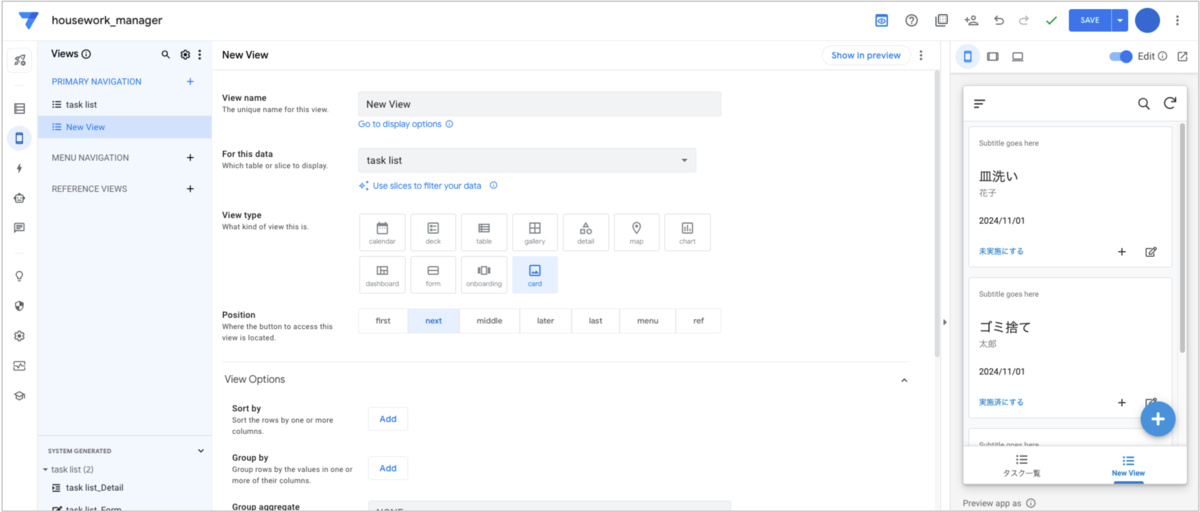Set position to middle
Screen dimensions: 1200x512
point(490,321)
